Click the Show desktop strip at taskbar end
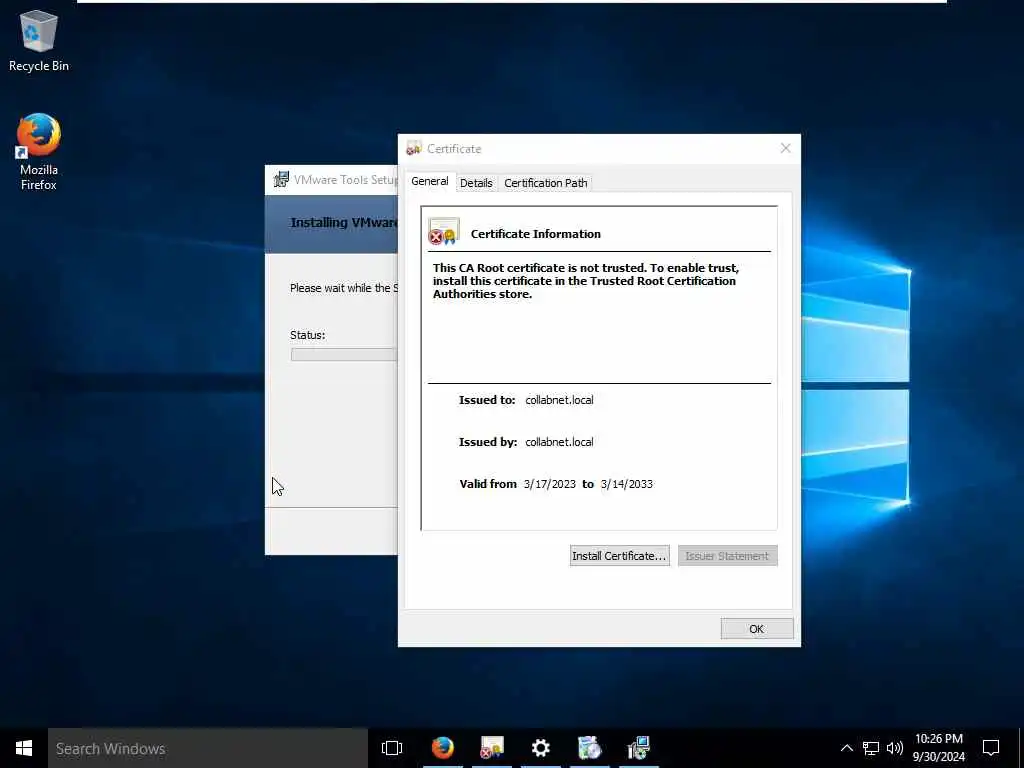This screenshot has height=768, width=1024. (1021, 748)
